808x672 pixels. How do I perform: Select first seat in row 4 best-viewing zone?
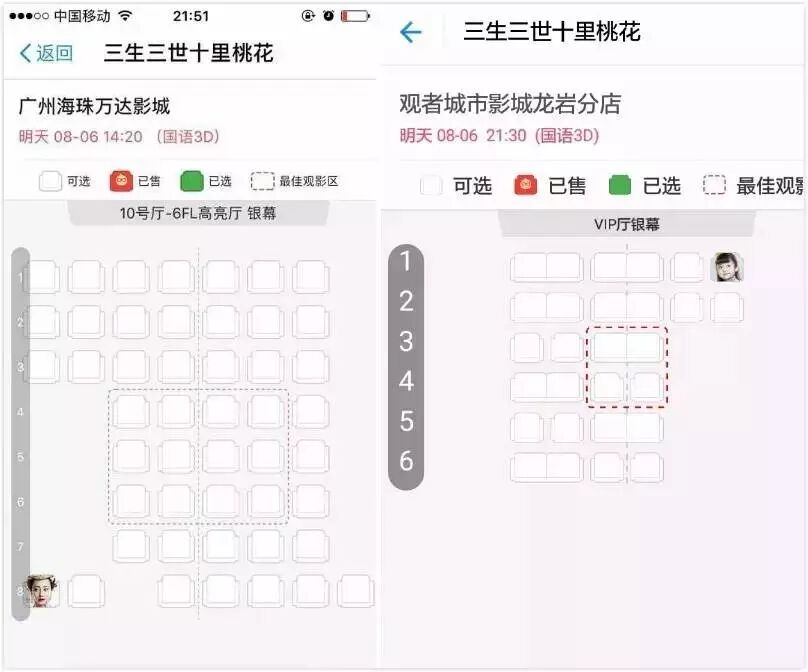tap(131, 411)
